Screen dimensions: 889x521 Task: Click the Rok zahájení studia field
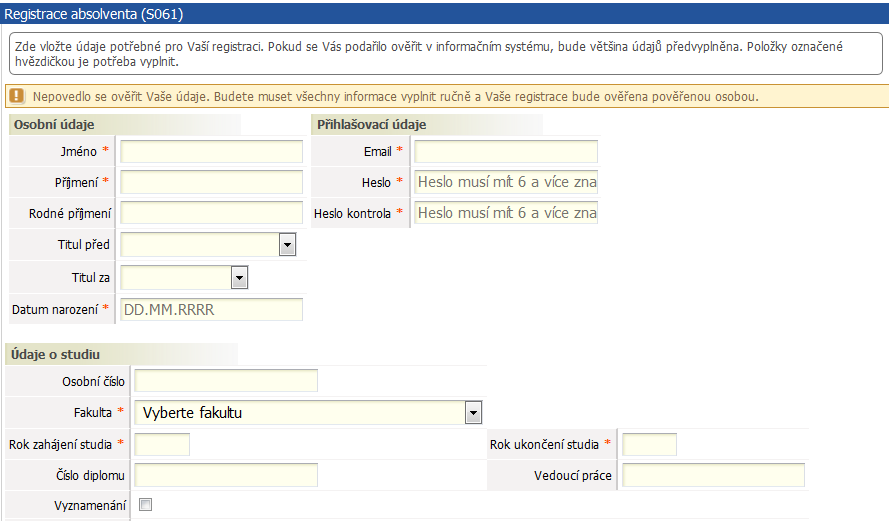(x=162, y=444)
